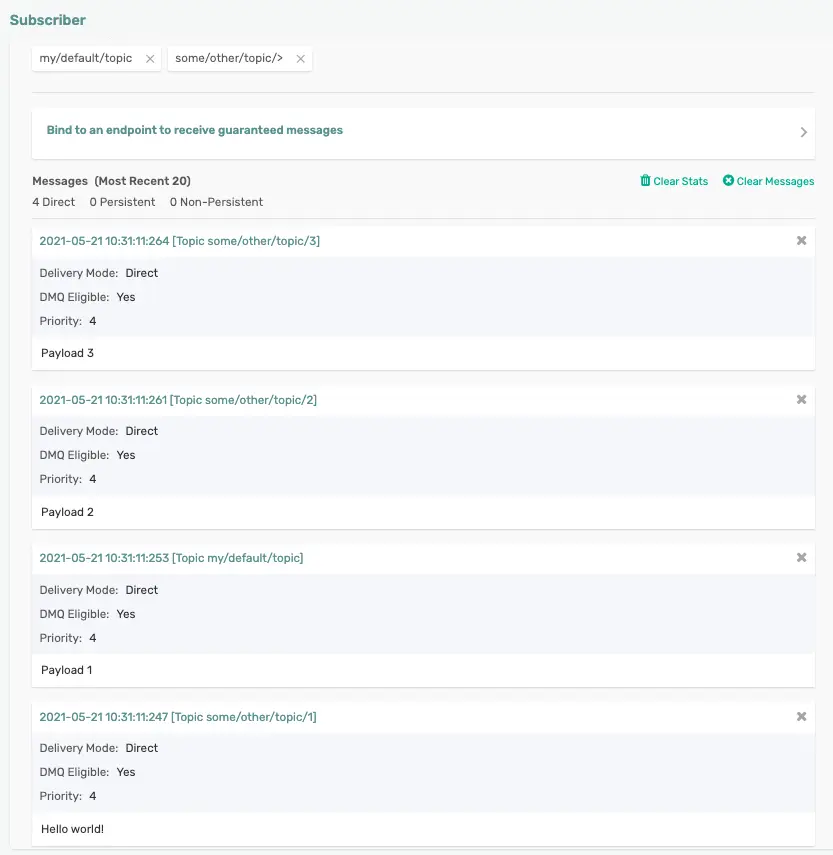Click the Subscriber panel heading
The width and height of the screenshot is (833, 855).
[x=47, y=19]
